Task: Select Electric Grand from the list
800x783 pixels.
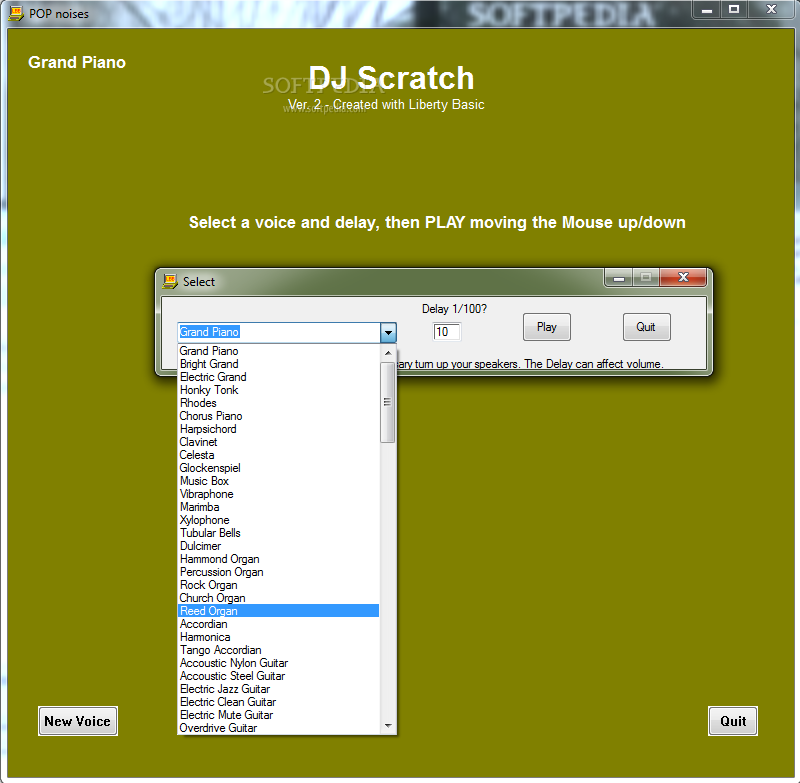Action: point(279,377)
